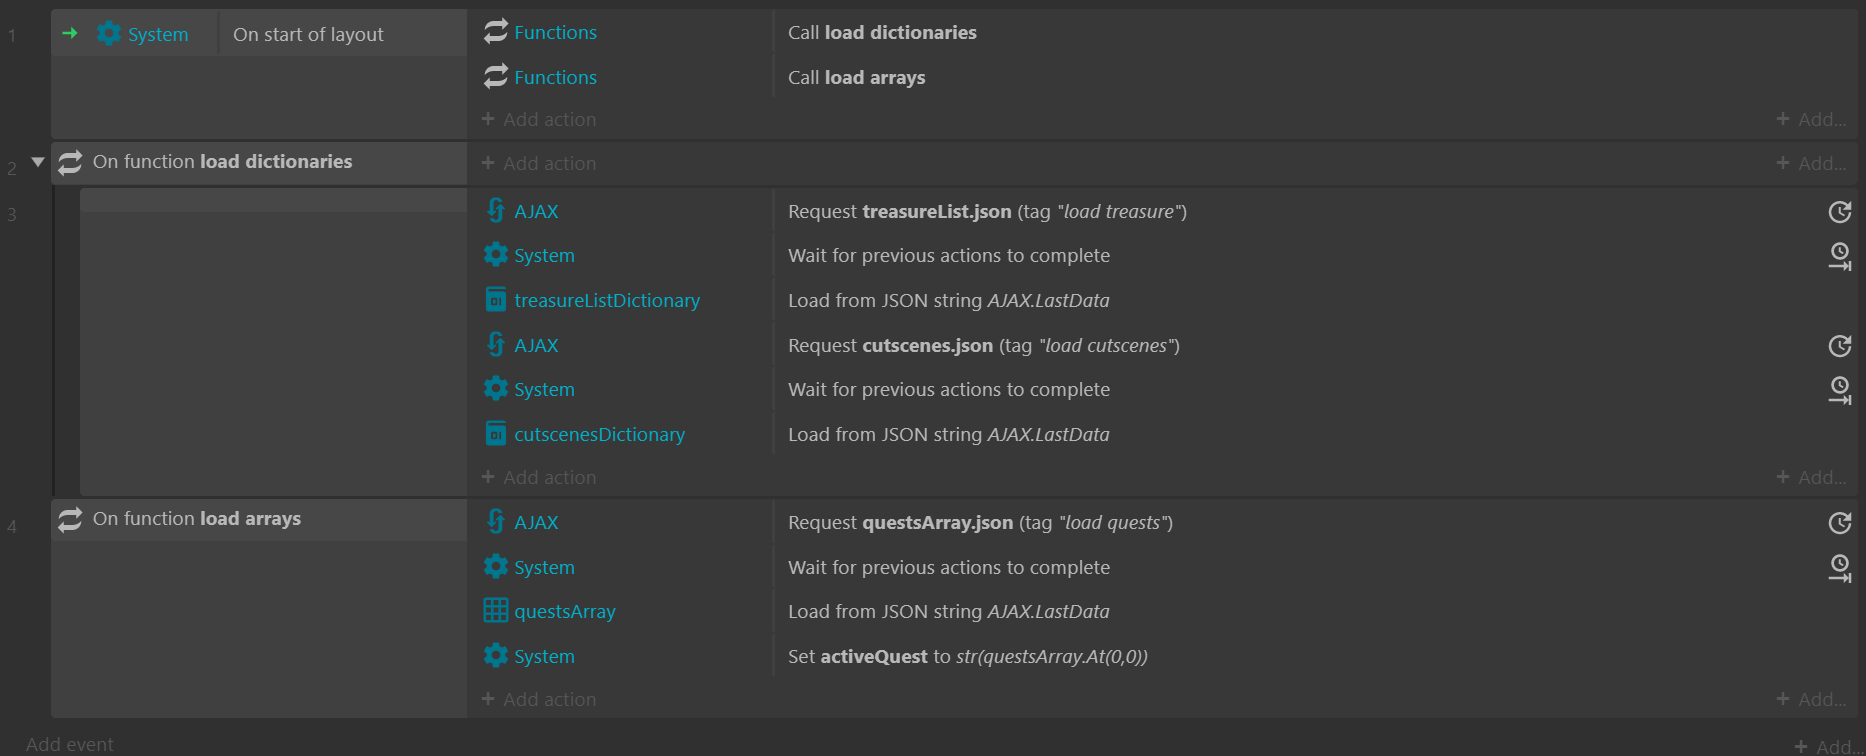Screen dimensions: 1866x756
Task: Select the Call load arrays action
Action: pyautogui.click(x=857, y=77)
